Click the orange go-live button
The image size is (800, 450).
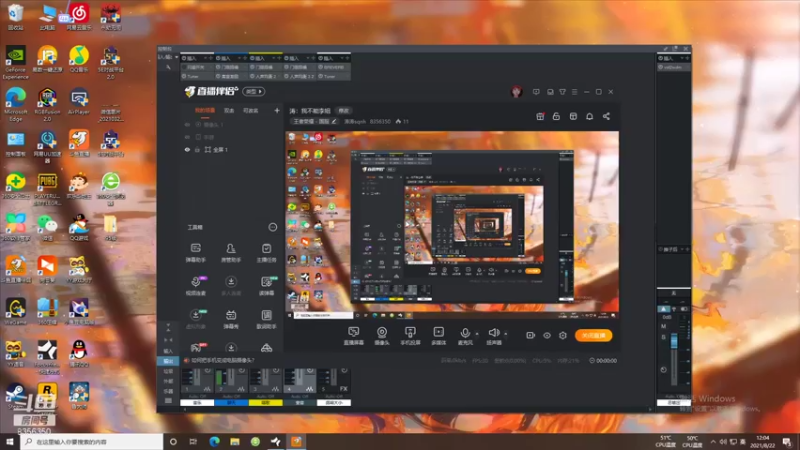click(593, 335)
